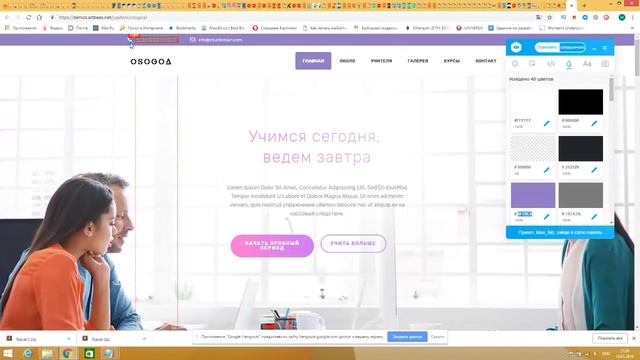Image resolution: width=640 pixels, height=360 pixels.
Task: Close the downloads bar
Action: [x=634, y=338]
